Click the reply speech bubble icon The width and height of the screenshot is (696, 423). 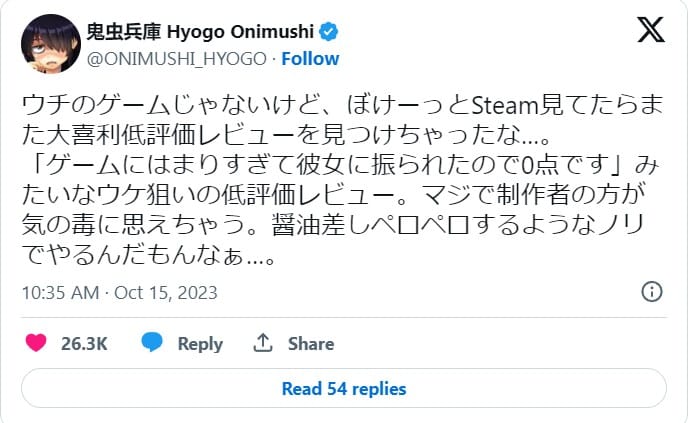point(152,343)
